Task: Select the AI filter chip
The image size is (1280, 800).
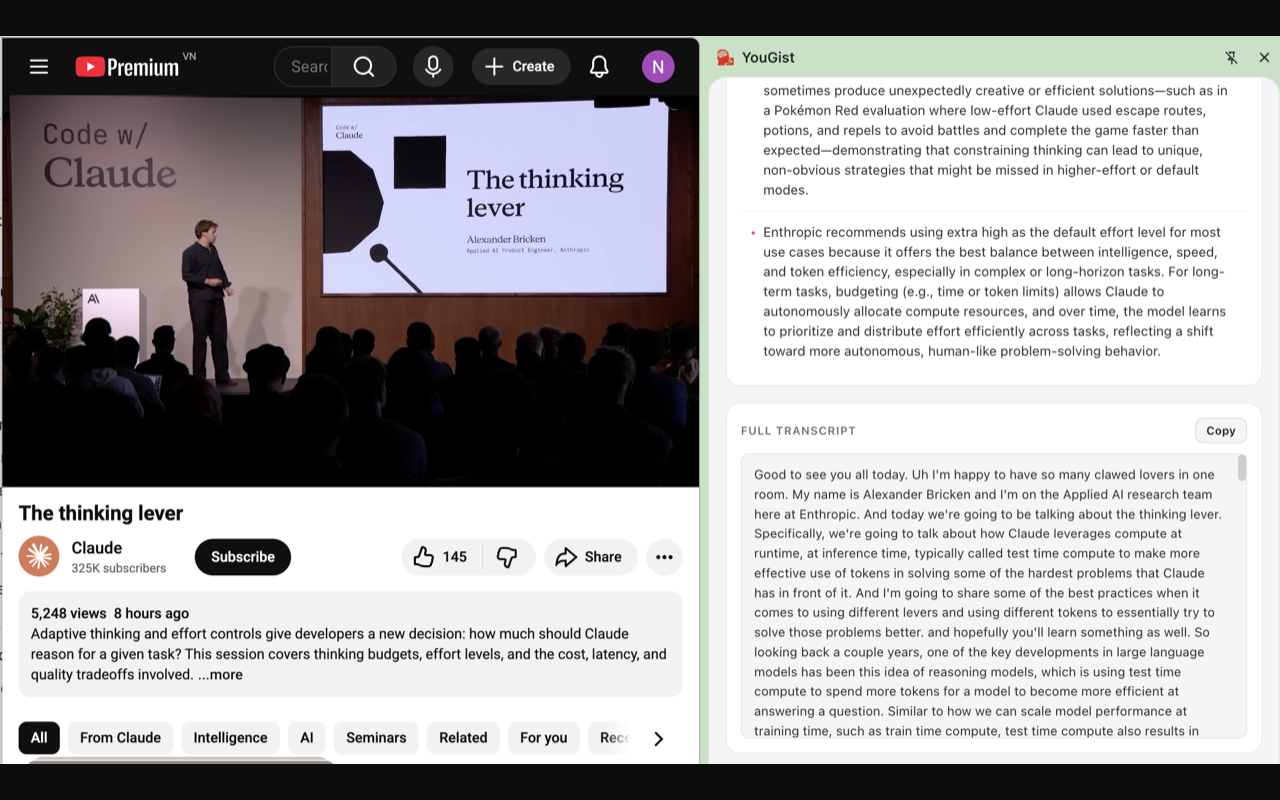Action: click(307, 738)
